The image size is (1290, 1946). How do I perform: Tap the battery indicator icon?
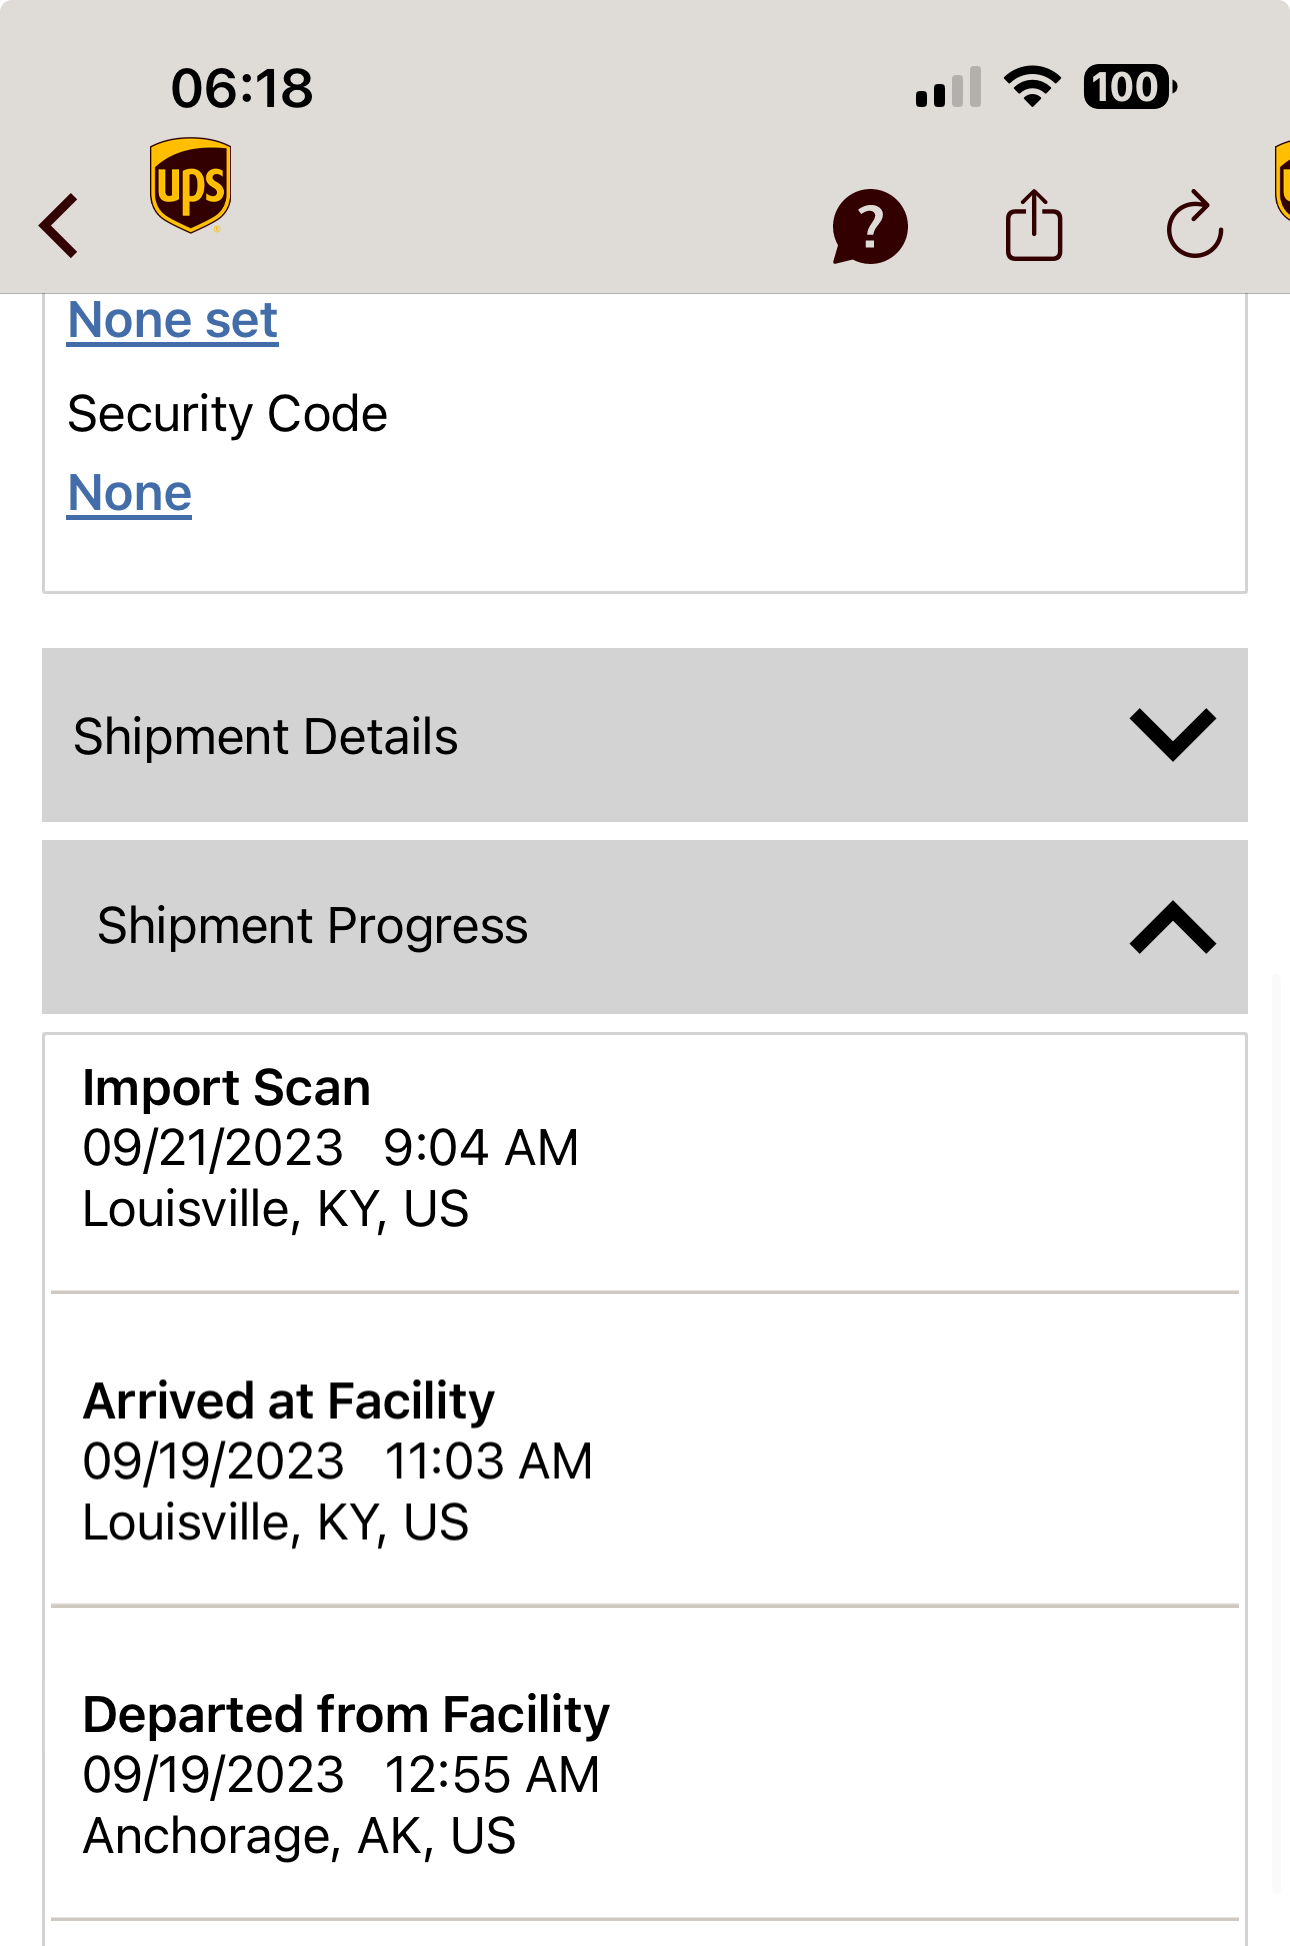1130,87
